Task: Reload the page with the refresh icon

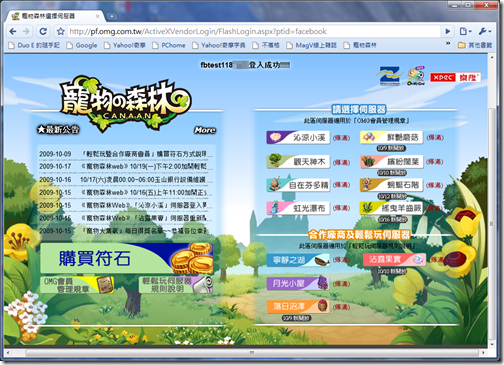Action: point(43,31)
